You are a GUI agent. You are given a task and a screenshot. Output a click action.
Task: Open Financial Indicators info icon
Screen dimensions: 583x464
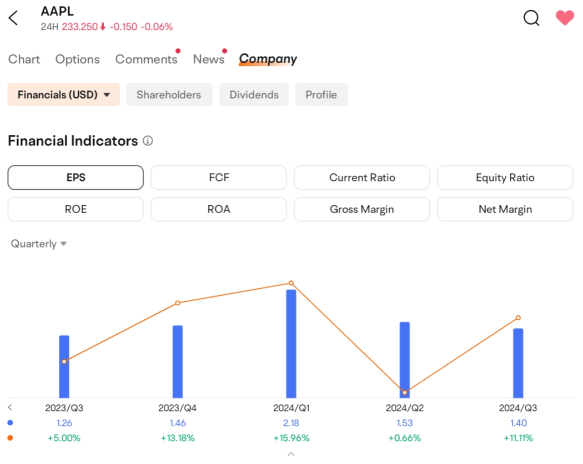148,141
